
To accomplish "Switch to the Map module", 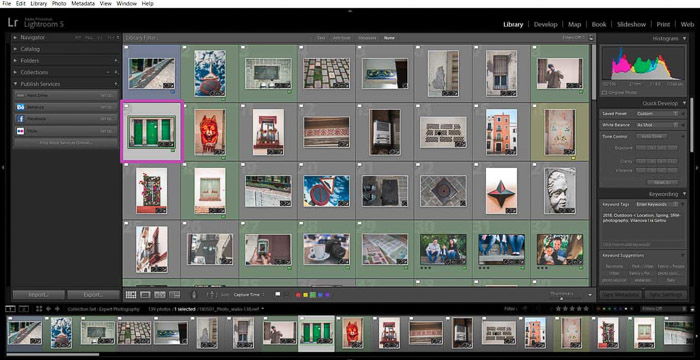I will (x=575, y=25).
